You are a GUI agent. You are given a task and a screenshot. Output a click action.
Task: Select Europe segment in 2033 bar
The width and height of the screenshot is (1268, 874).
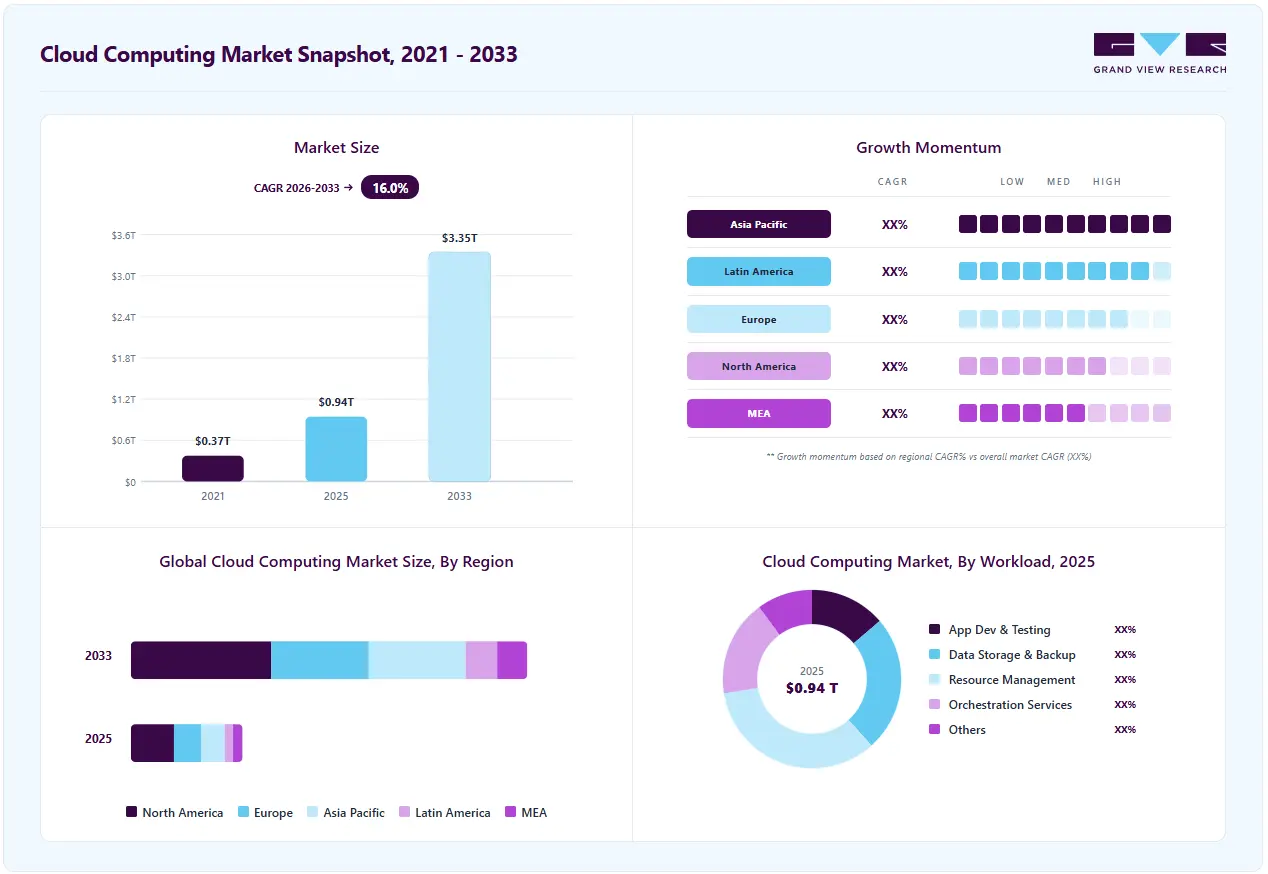click(320, 660)
